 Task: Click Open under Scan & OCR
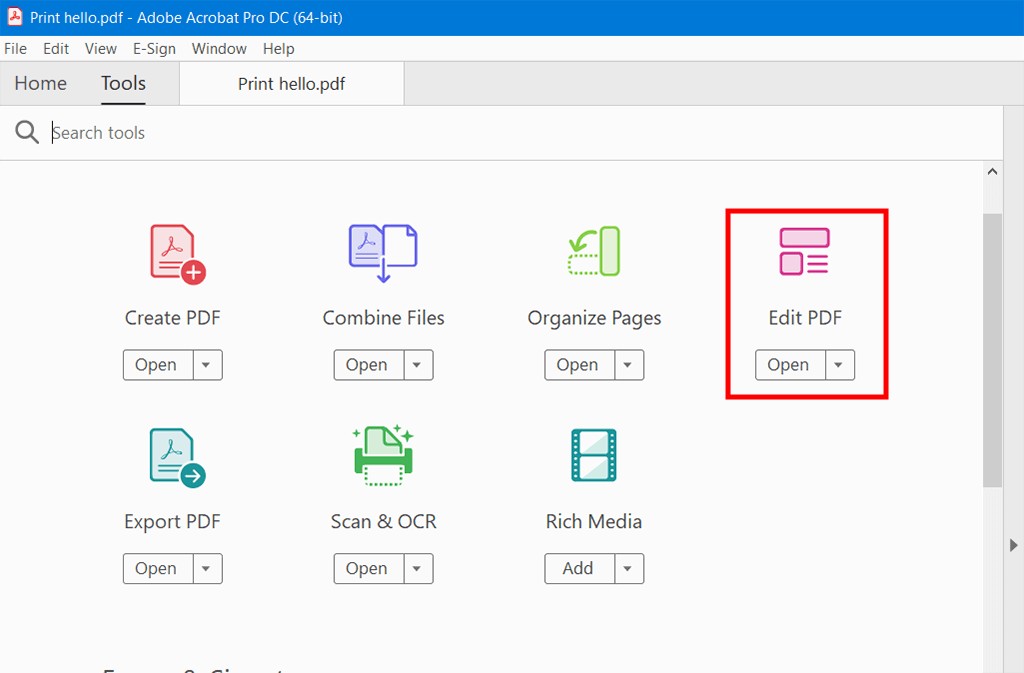pyautogui.click(x=367, y=569)
